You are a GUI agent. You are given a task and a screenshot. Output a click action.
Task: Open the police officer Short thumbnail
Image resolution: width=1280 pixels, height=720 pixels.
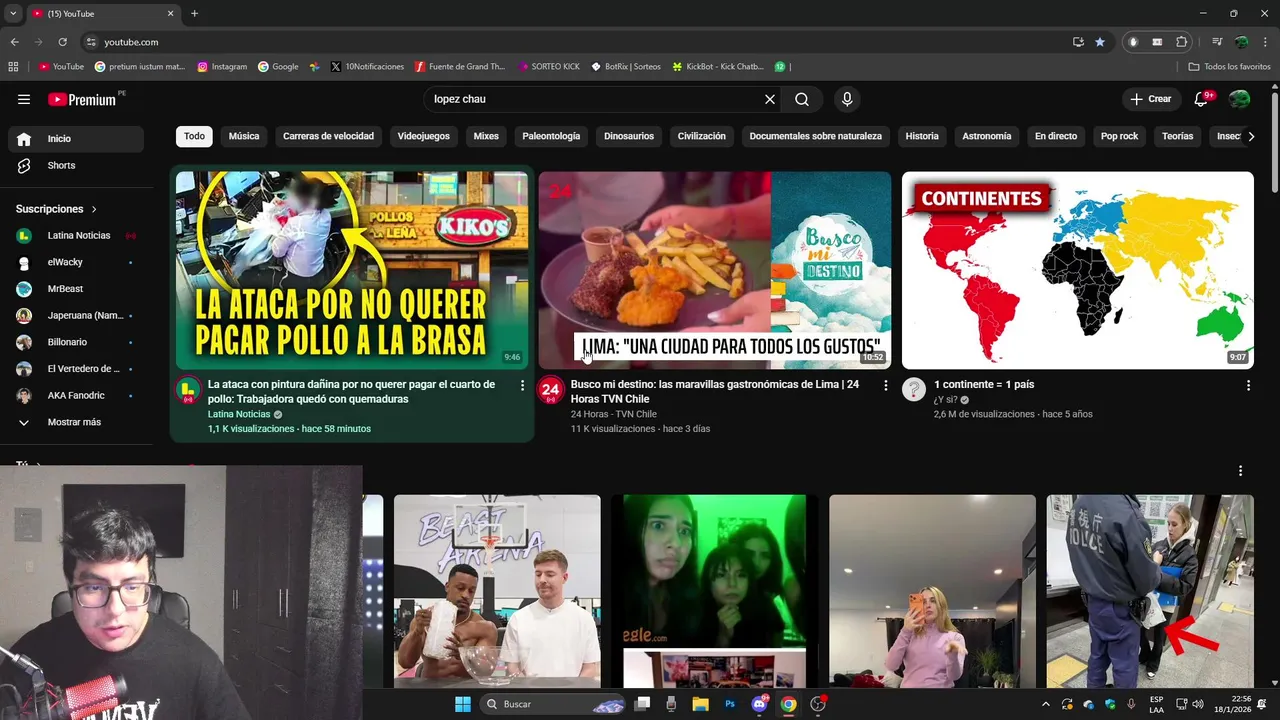(x=1150, y=591)
